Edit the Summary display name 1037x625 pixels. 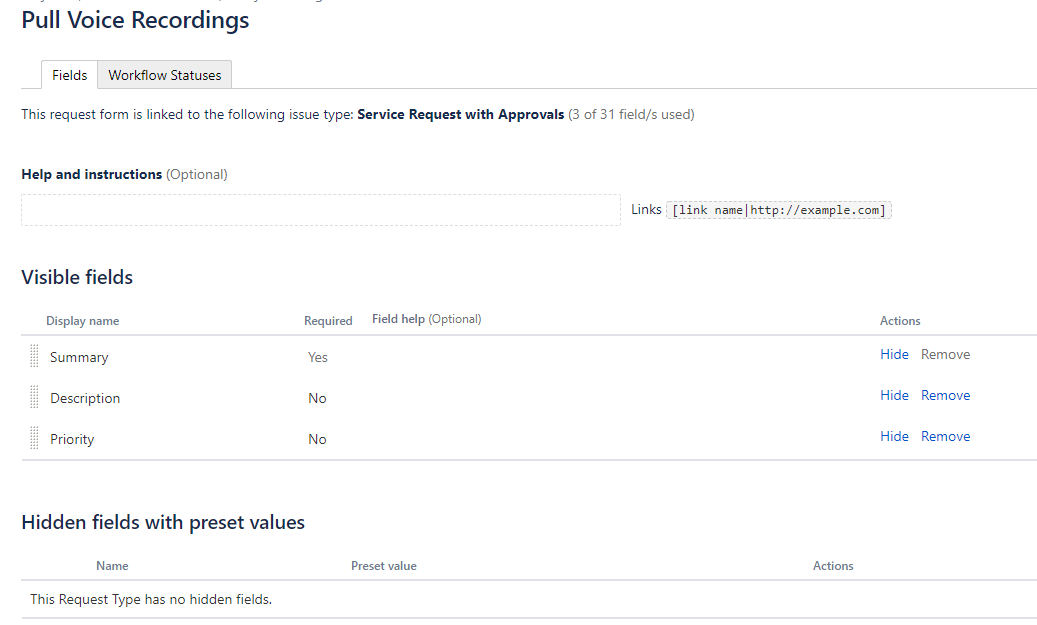(x=79, y=357)
